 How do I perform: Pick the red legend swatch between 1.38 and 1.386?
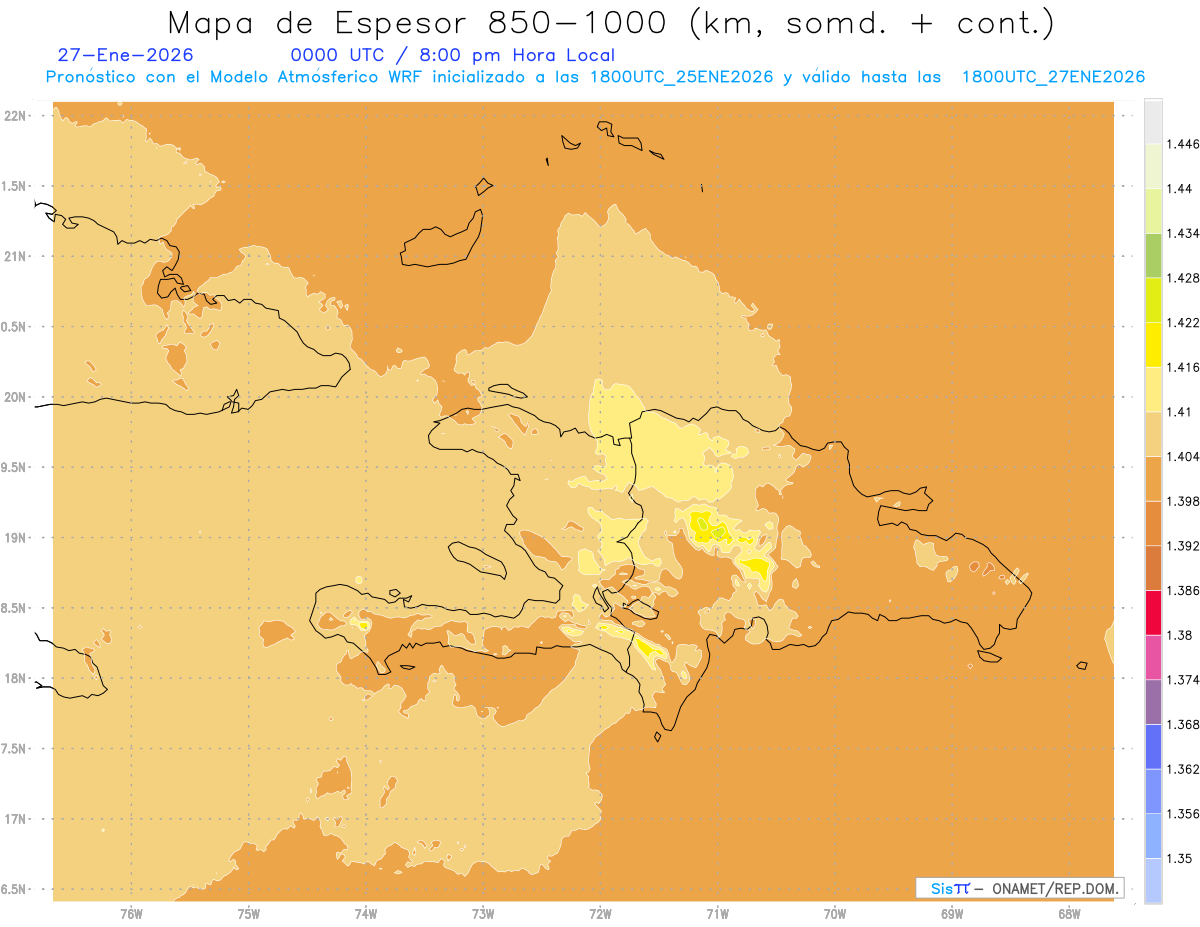pos(1153,612)
